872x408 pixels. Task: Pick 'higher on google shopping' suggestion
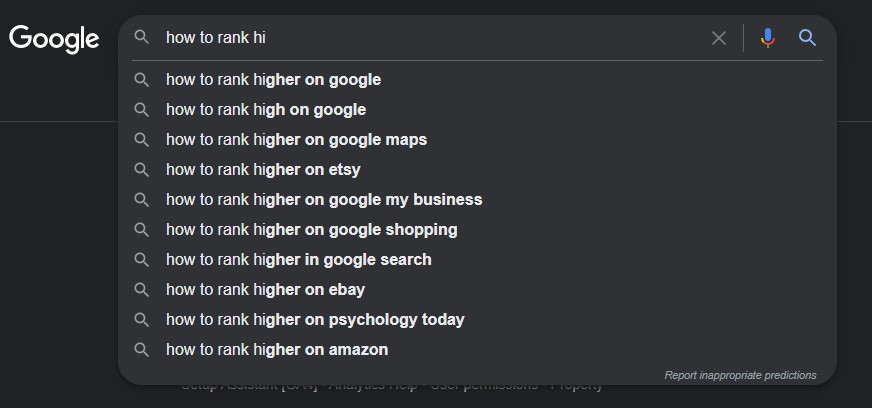[311, 229]
